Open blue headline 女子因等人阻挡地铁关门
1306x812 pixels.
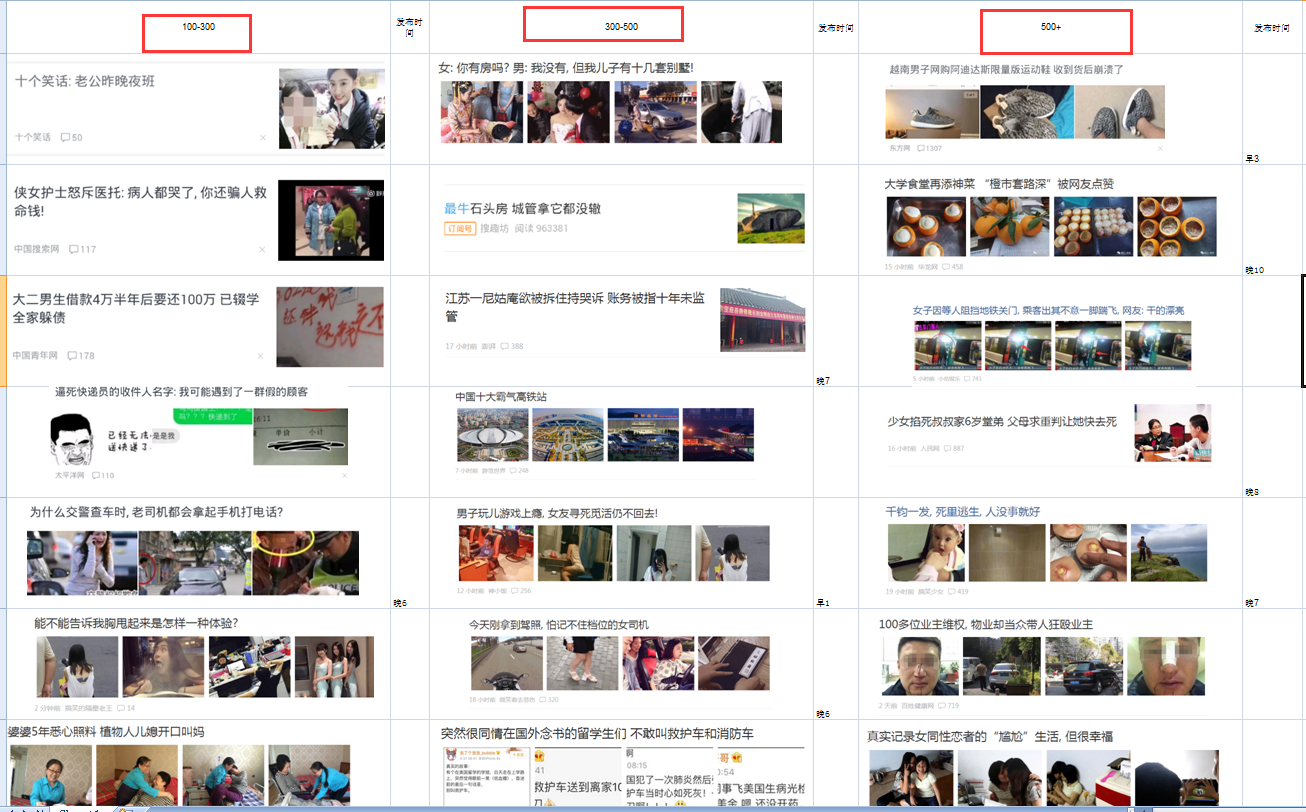(1048, 311)
